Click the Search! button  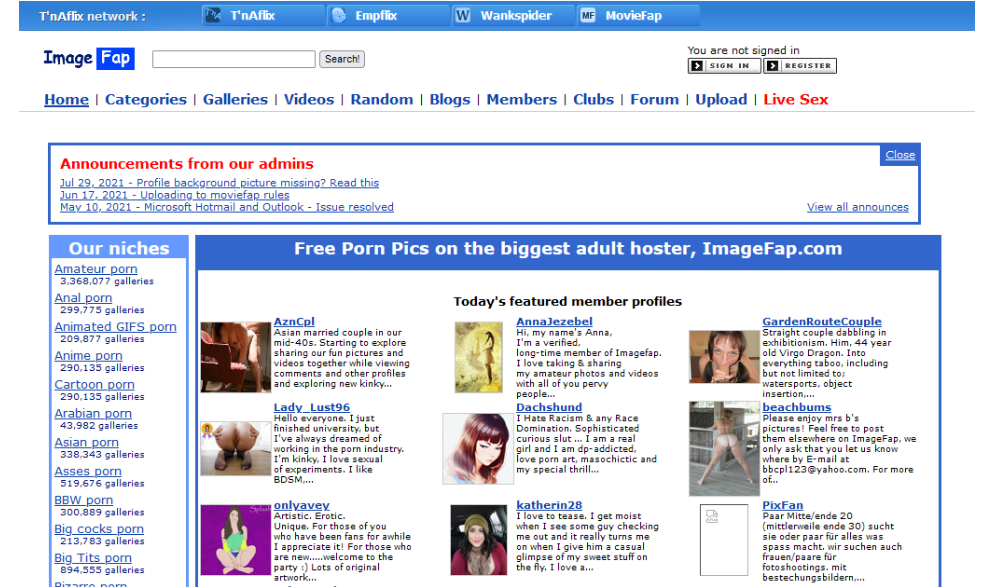342,59
